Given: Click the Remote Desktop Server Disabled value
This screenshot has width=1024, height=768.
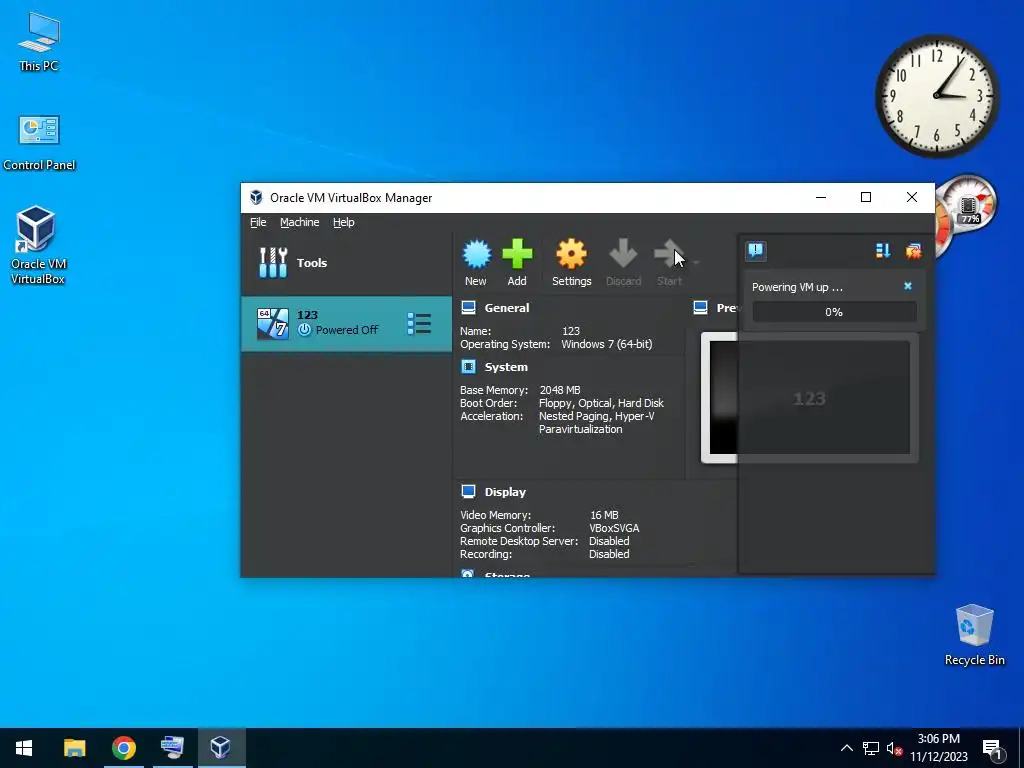Looking at the screenshot, I should click(609, 541).
